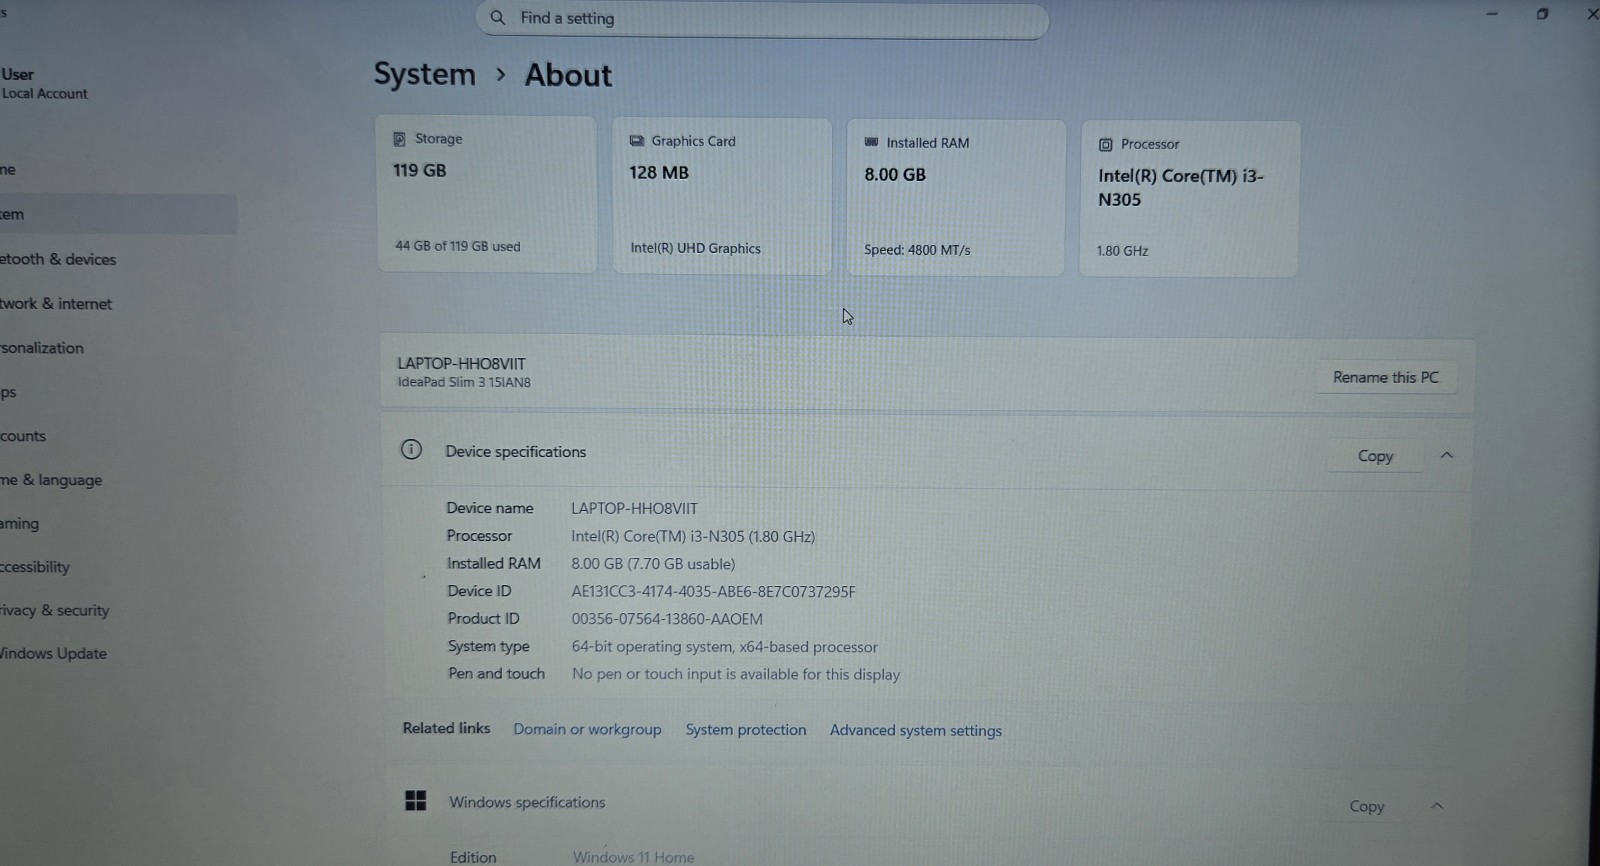This screenshot has height=866, width=1600.
Task: Click the Device ID value text
Action: 713,592
